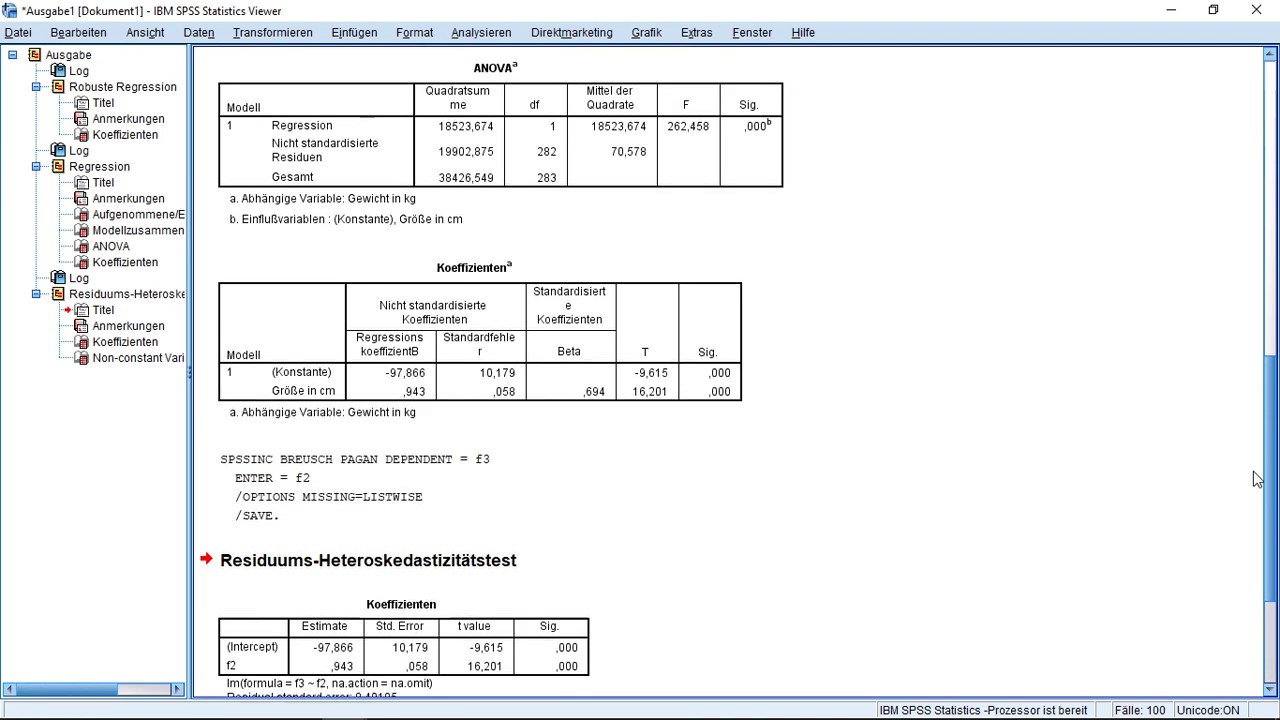Viewport: 1280px width, 720px height.
Task: Click the Residuums-Heteroskedastizitätstest heading
Action: tap(368, 560)
